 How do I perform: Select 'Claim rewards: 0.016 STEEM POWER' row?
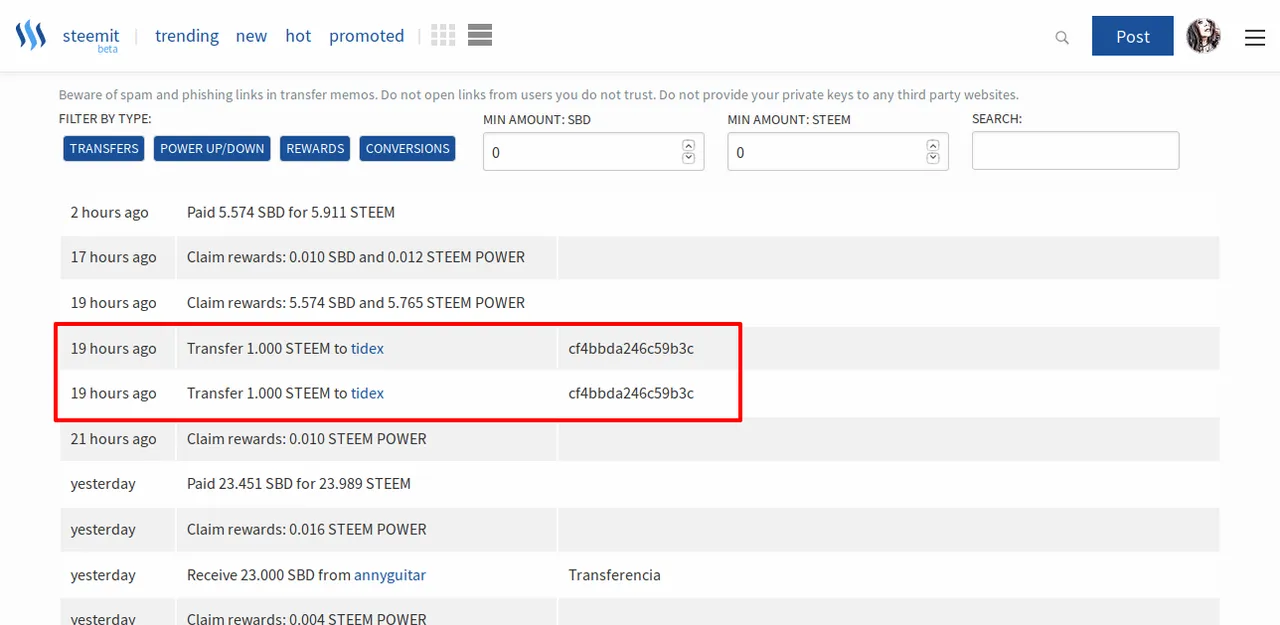tap(307, 529)
